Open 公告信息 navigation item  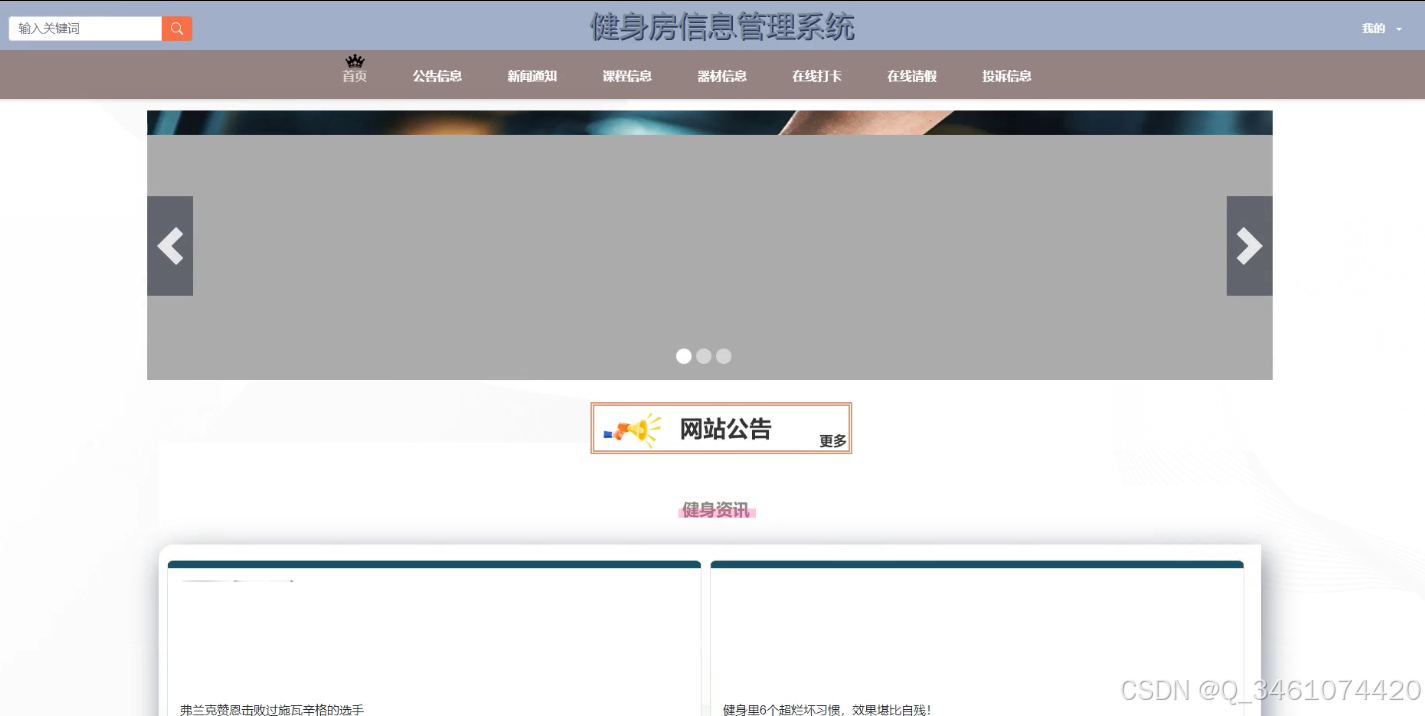(x=437, y=76)
